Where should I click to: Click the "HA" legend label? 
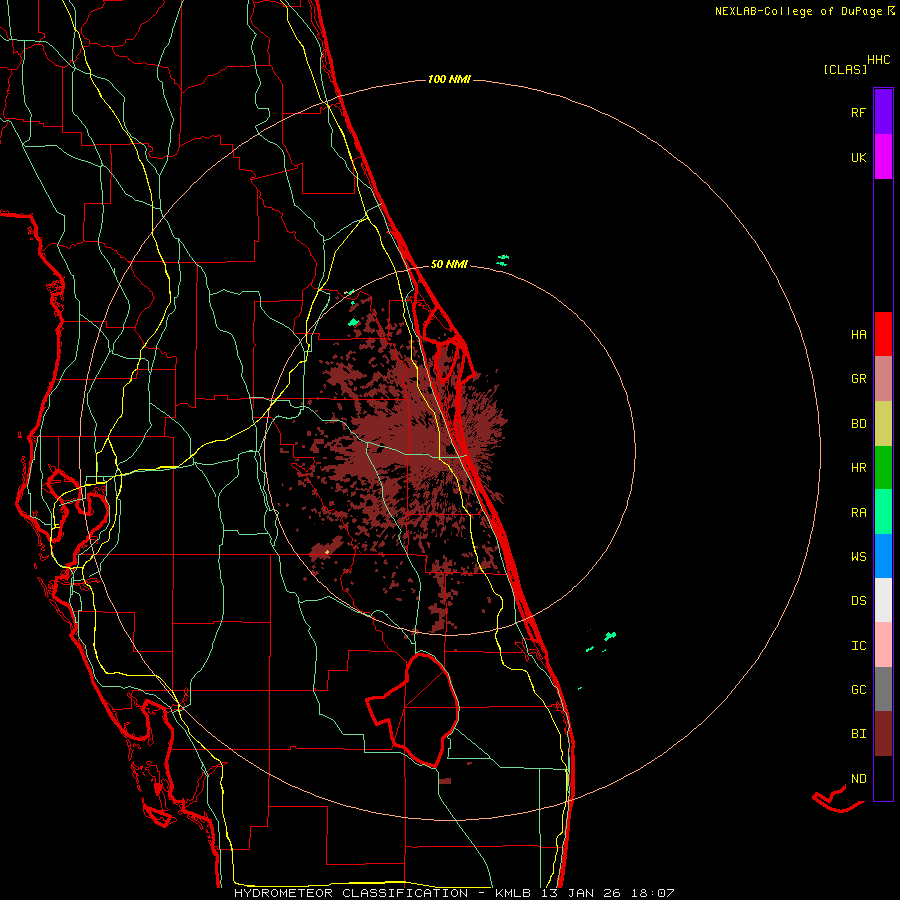pos(858,335)
